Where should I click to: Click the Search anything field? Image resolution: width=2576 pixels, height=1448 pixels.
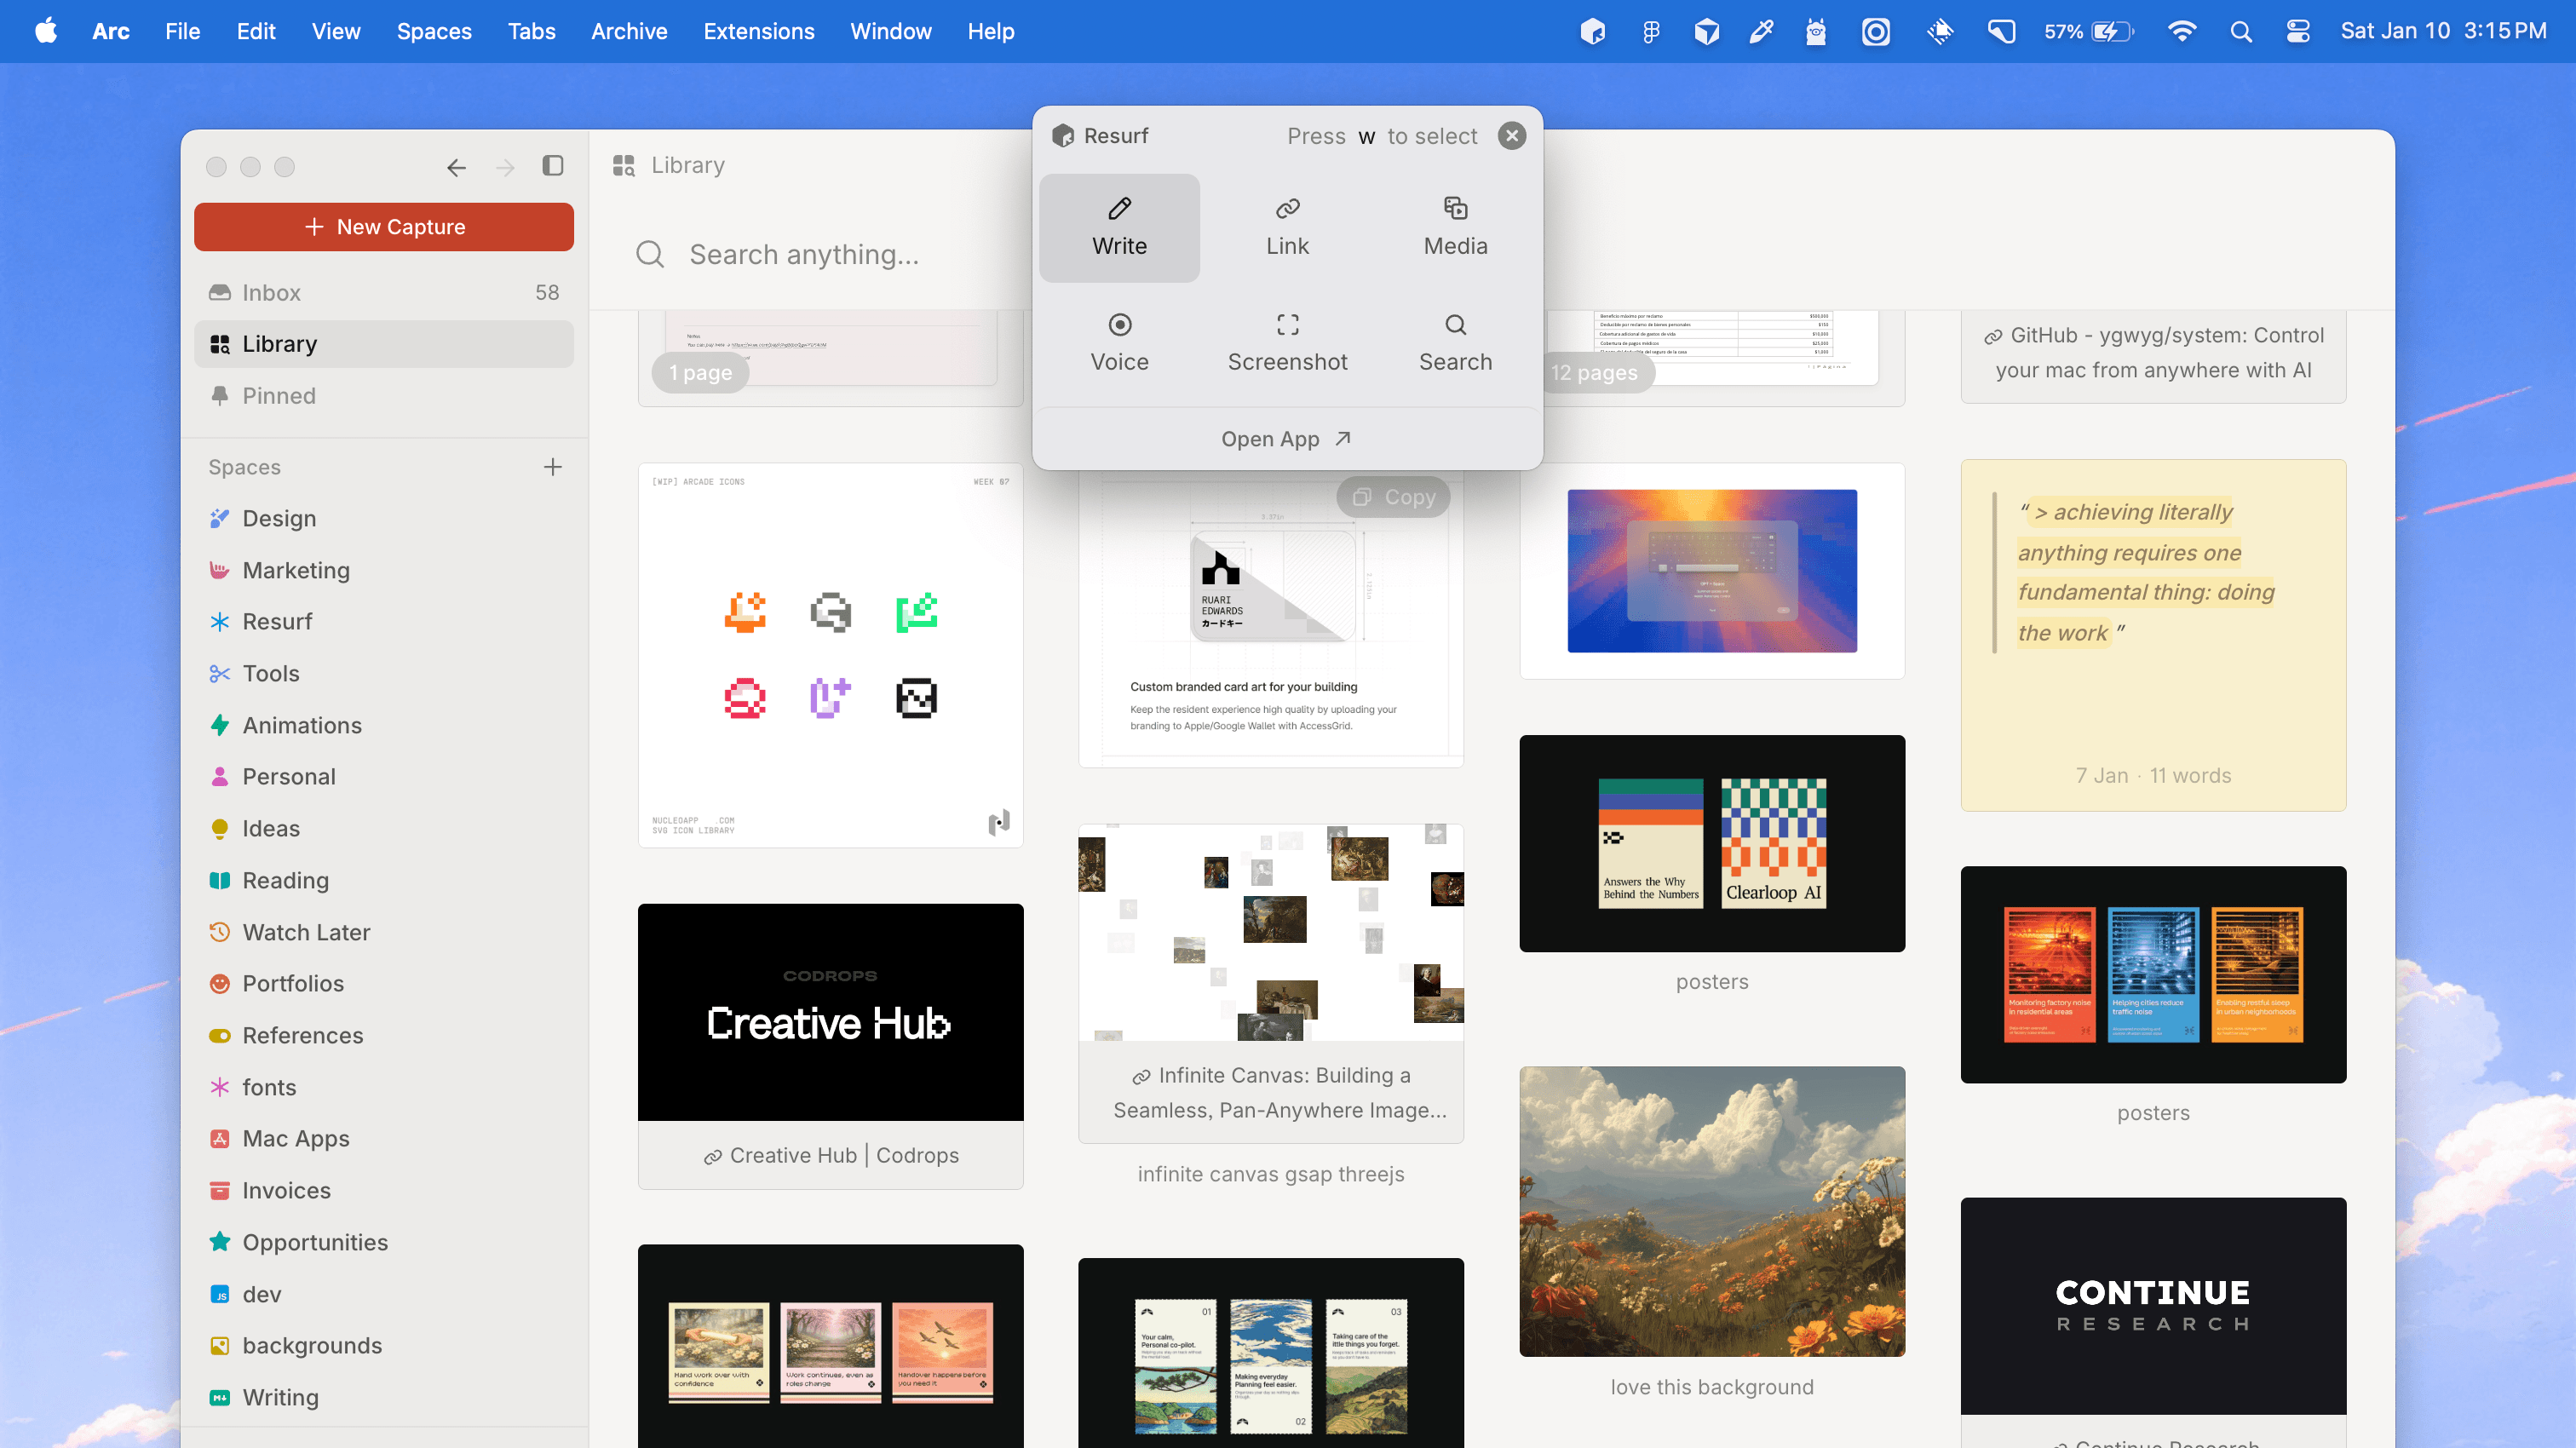click(x=804, y=254)
